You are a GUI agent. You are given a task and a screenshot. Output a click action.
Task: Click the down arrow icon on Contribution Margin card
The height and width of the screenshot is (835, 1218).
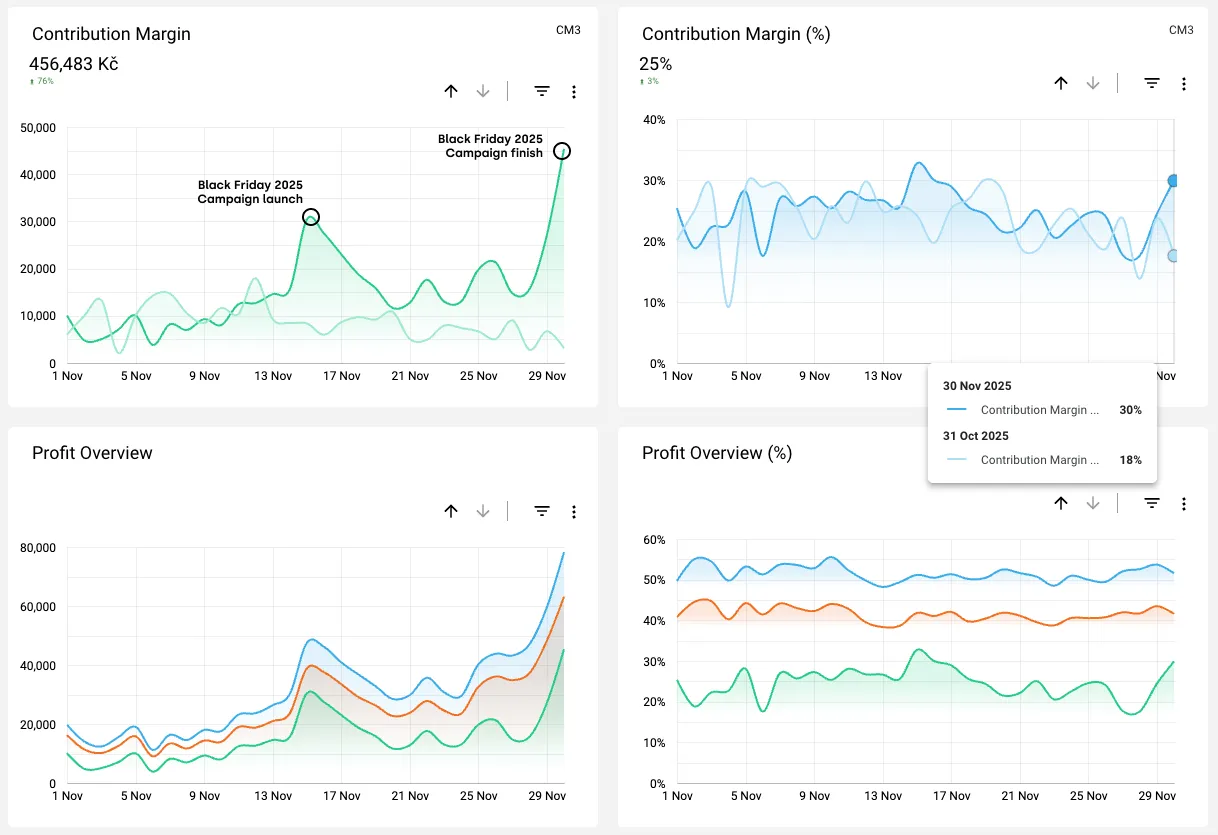pyautogui.click(x=483, y=91)
